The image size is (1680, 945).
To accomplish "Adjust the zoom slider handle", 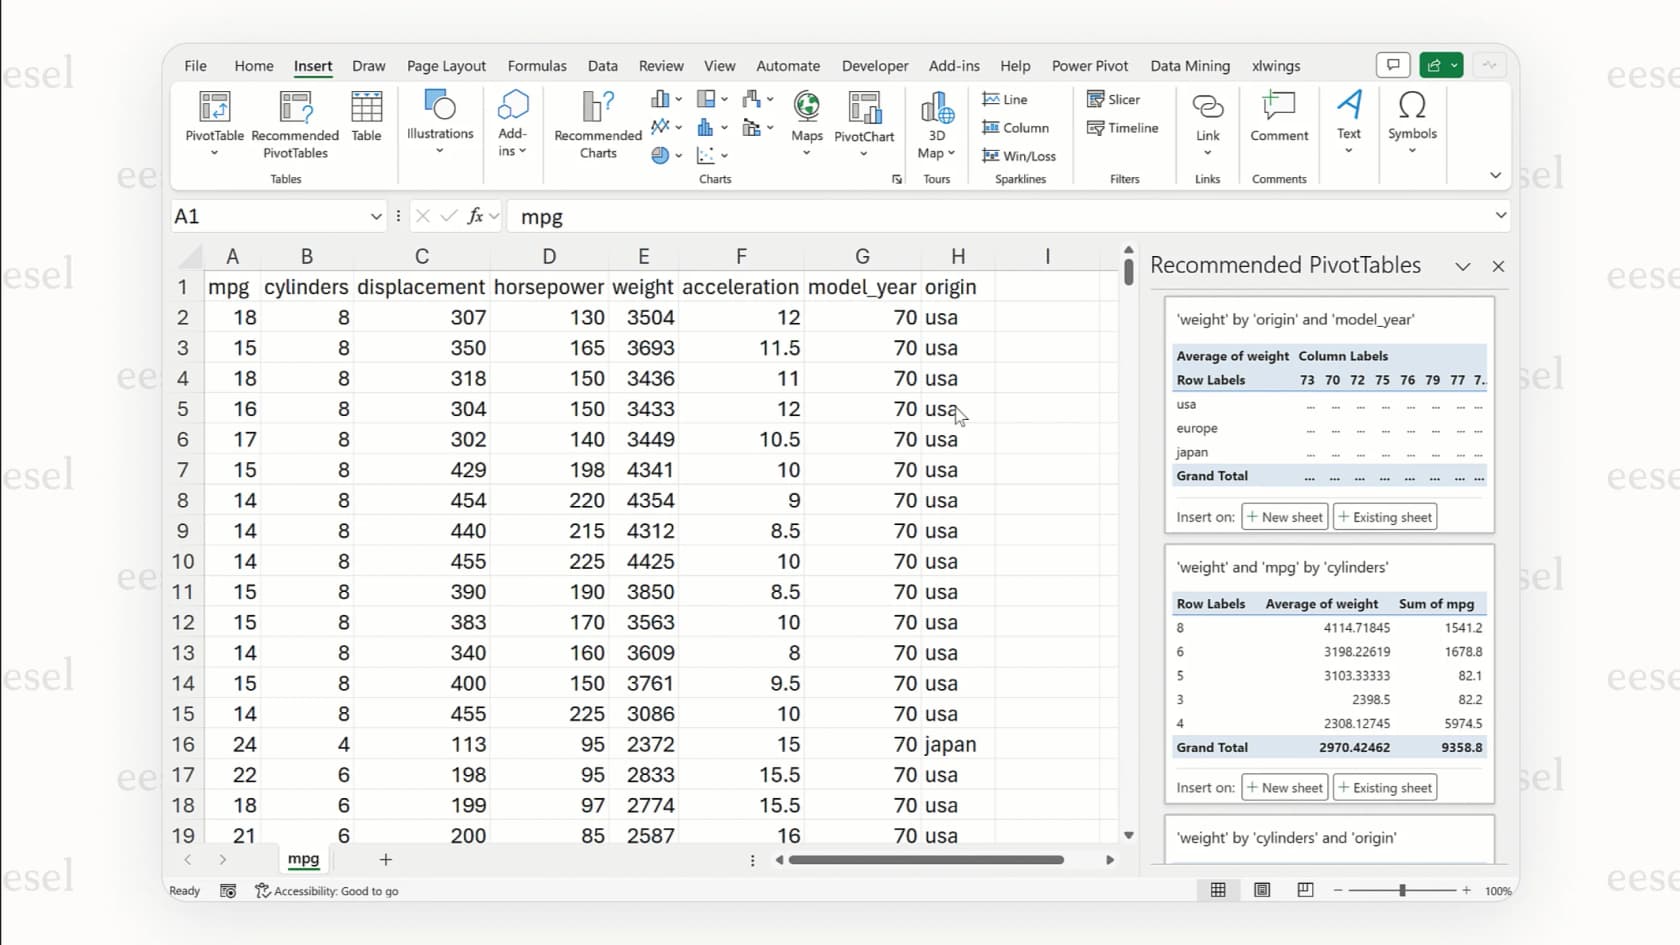I will (x=1402, y=890).
